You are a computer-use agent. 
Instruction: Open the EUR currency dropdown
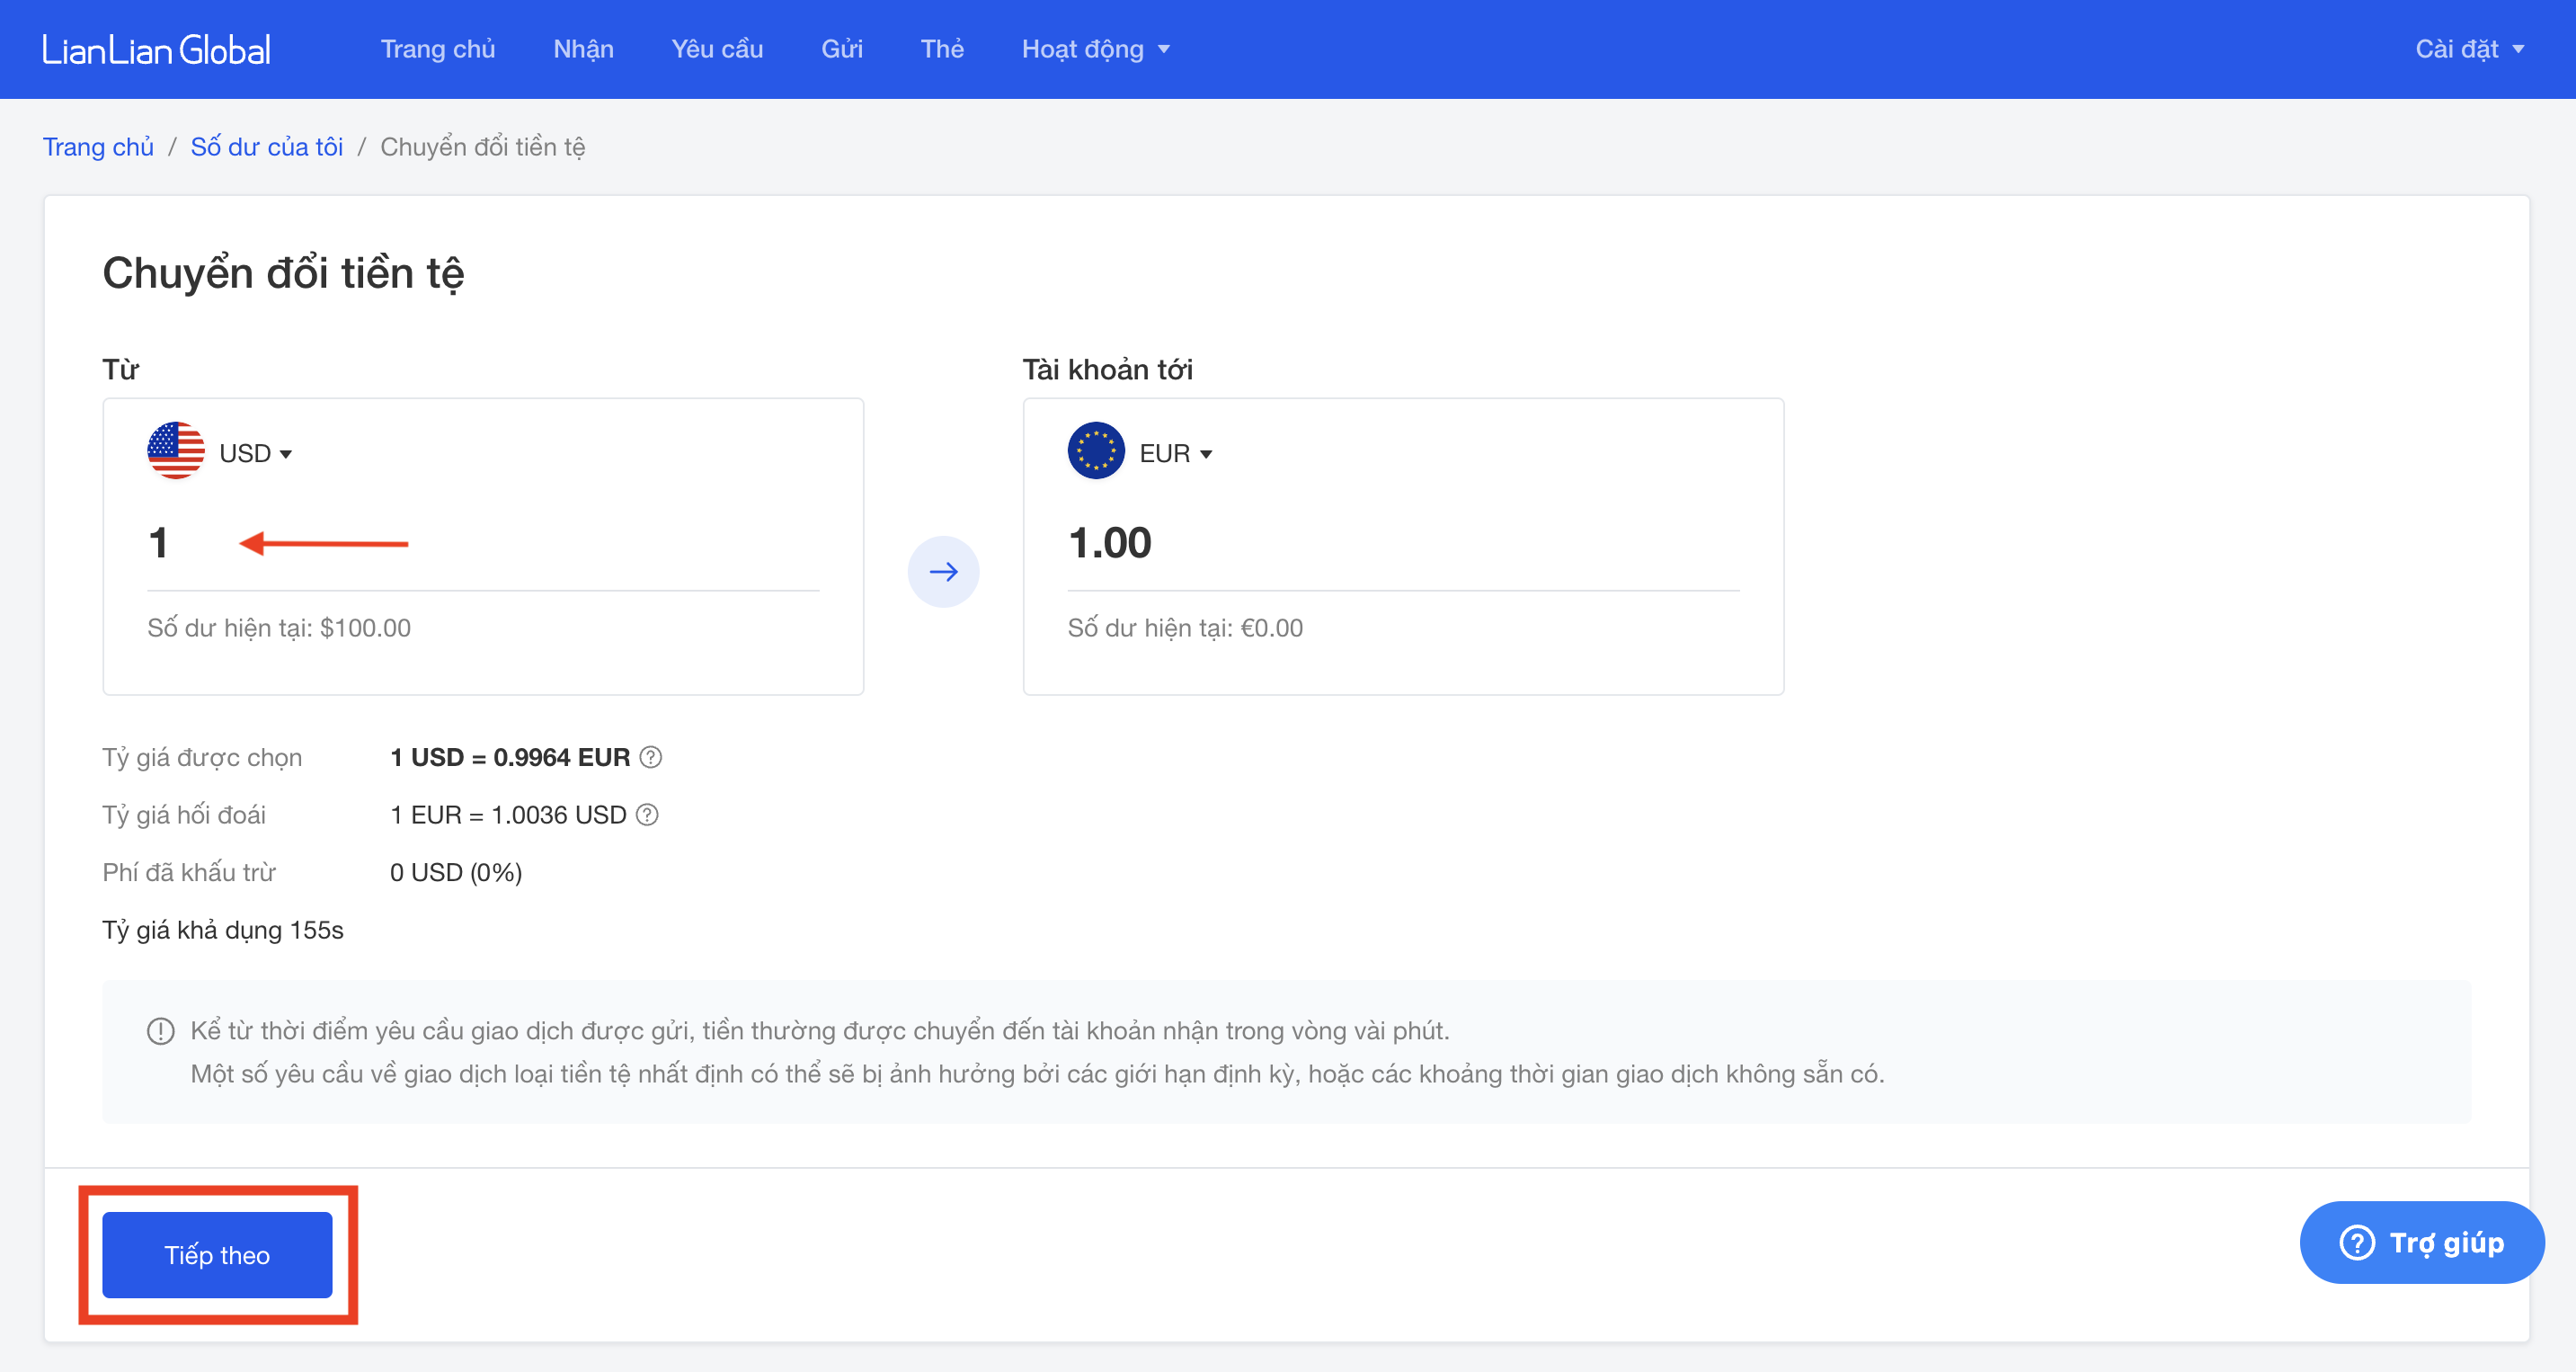[1175, 454]
